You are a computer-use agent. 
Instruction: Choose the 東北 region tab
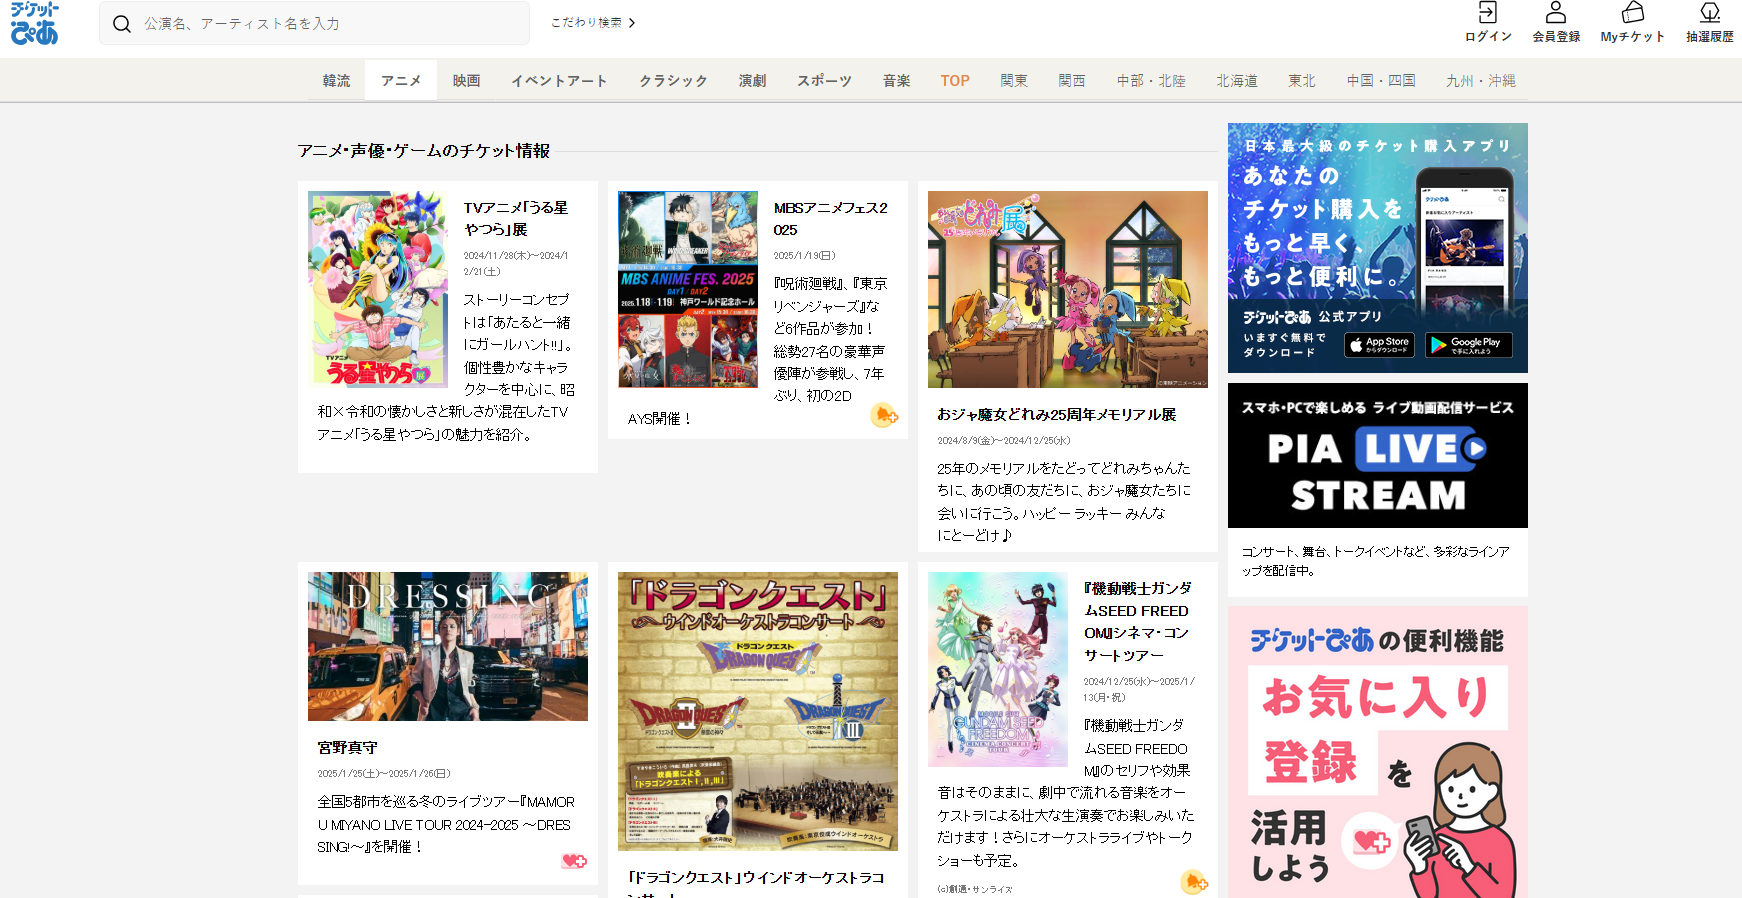pyautogui.click(x=1302, y=81)
